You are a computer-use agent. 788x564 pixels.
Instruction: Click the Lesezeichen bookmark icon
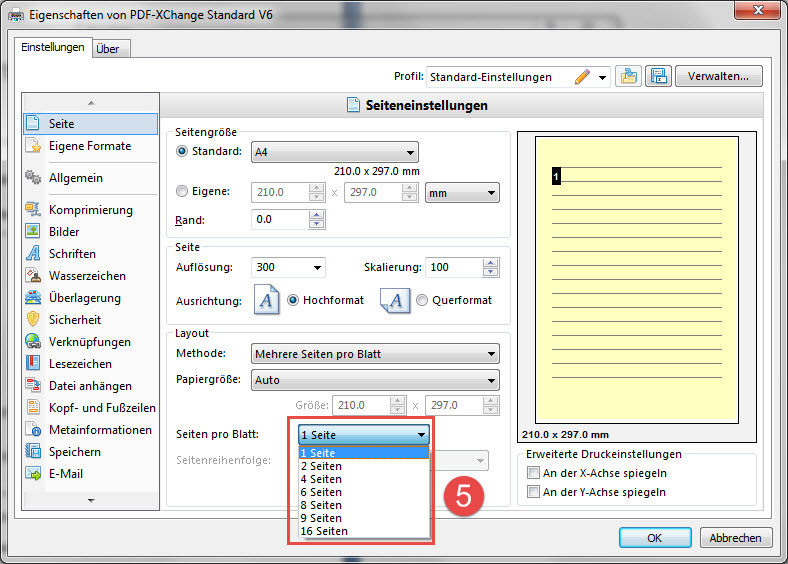[33, 363]
